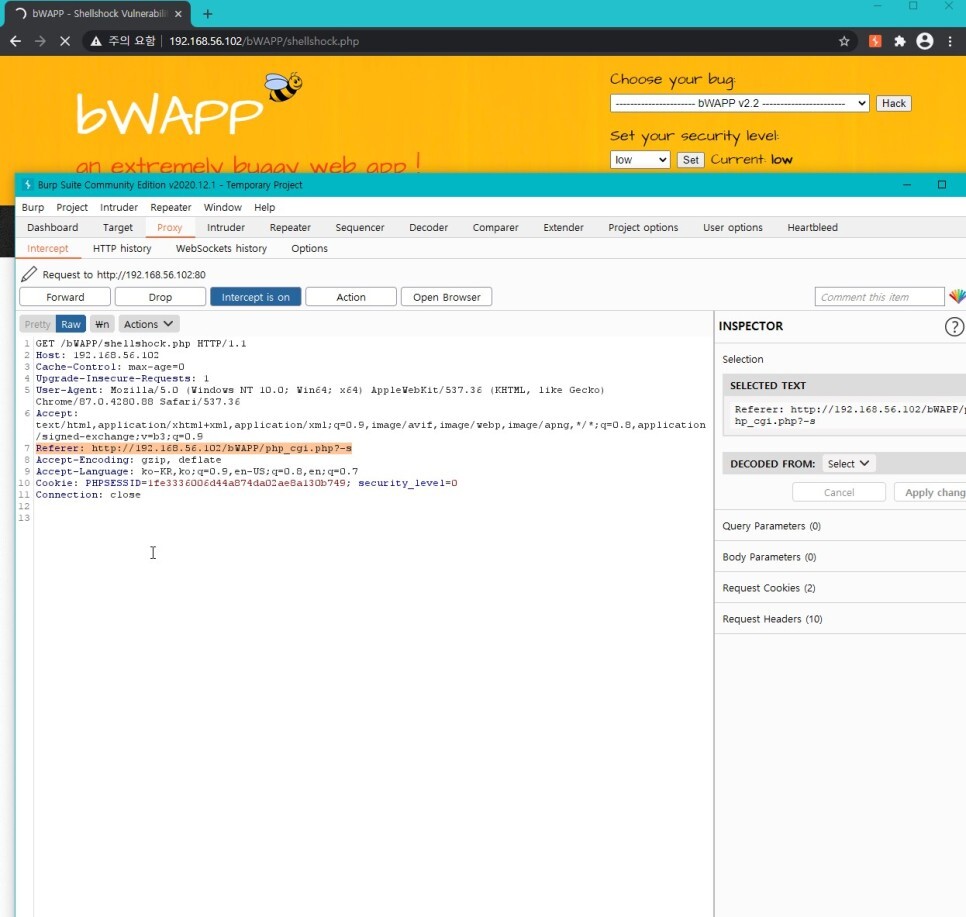Open HTTP history sub-tab

click(x=122, y=248)
